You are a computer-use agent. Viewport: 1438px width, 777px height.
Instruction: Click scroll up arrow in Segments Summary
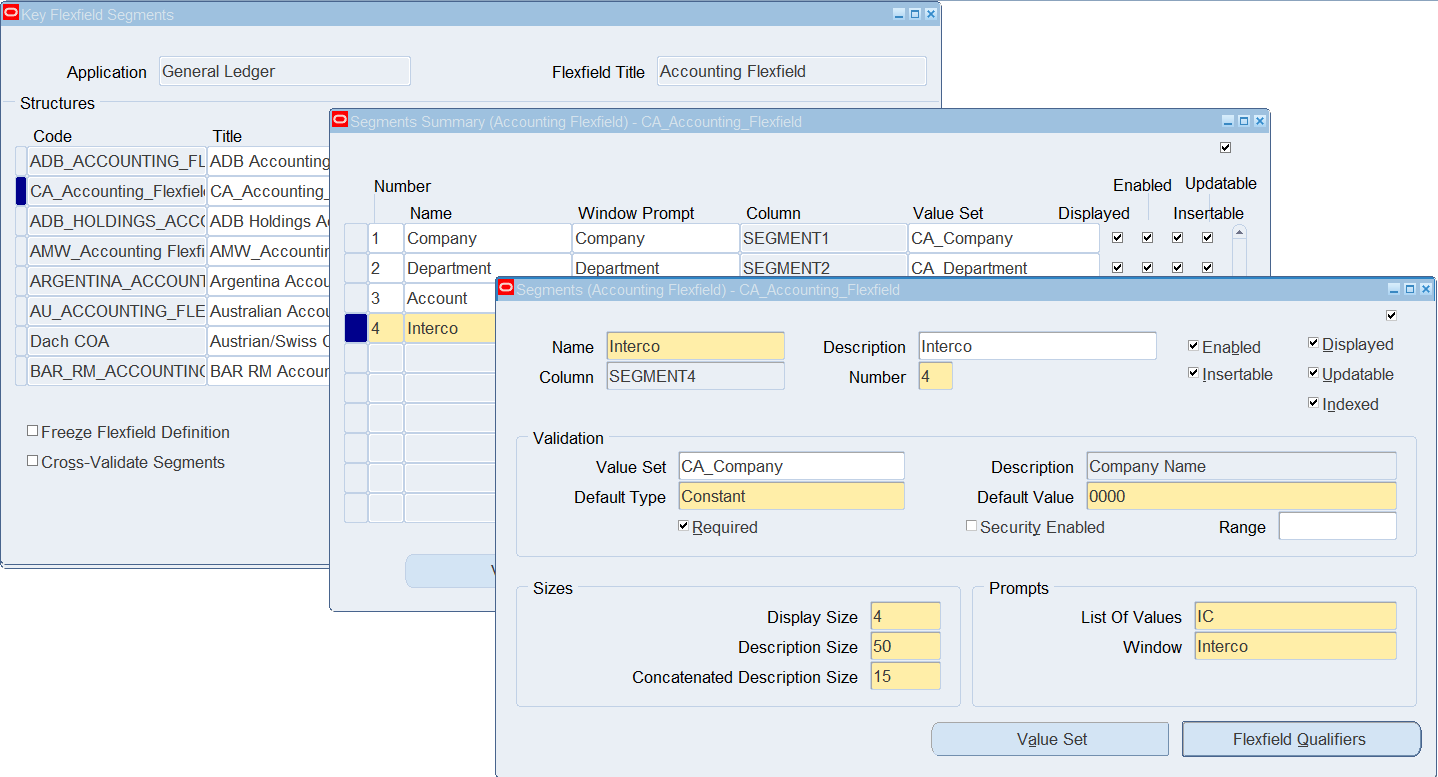[x=1240, y=232]
